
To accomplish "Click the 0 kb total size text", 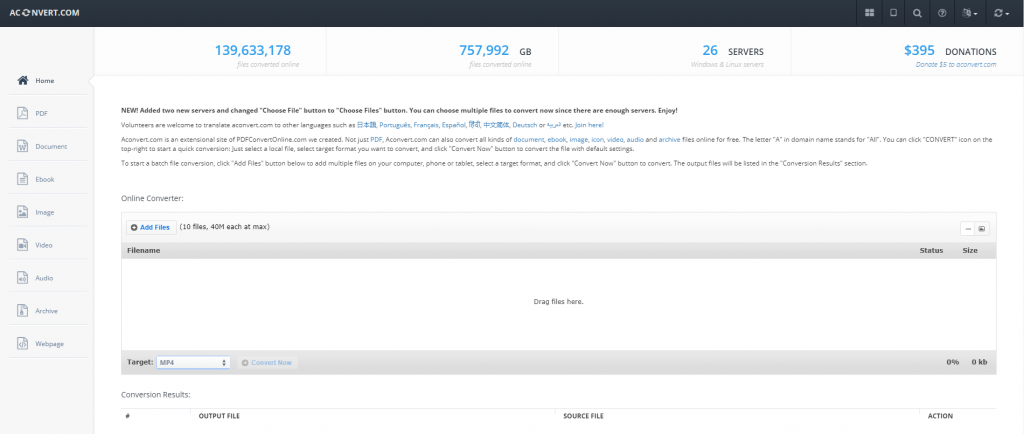I will [x=979, y=362].
